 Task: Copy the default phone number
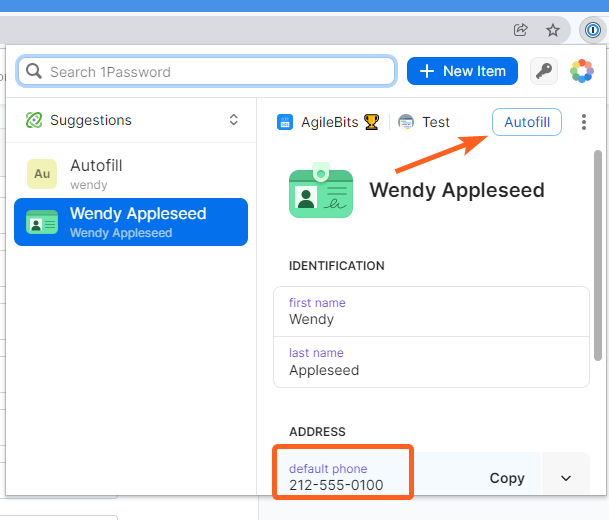pyautogui.click(x=507, y=478)
